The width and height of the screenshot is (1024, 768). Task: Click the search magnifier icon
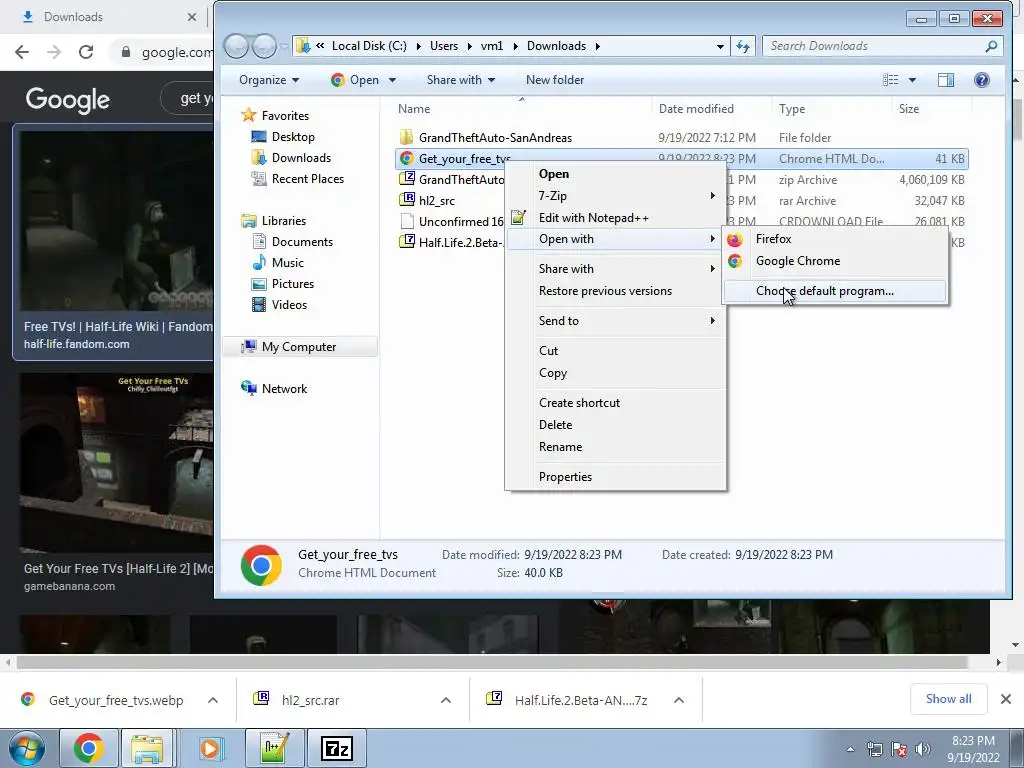(x=991, y=46)
